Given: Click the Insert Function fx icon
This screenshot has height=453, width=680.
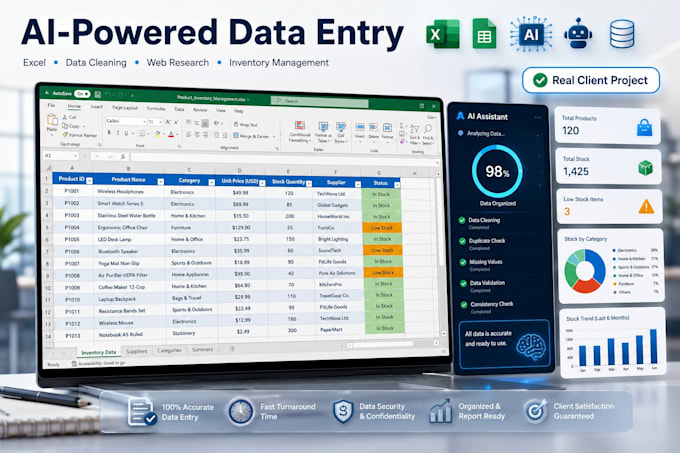Looking at the screenshot, I should click(x=123, y=156).
